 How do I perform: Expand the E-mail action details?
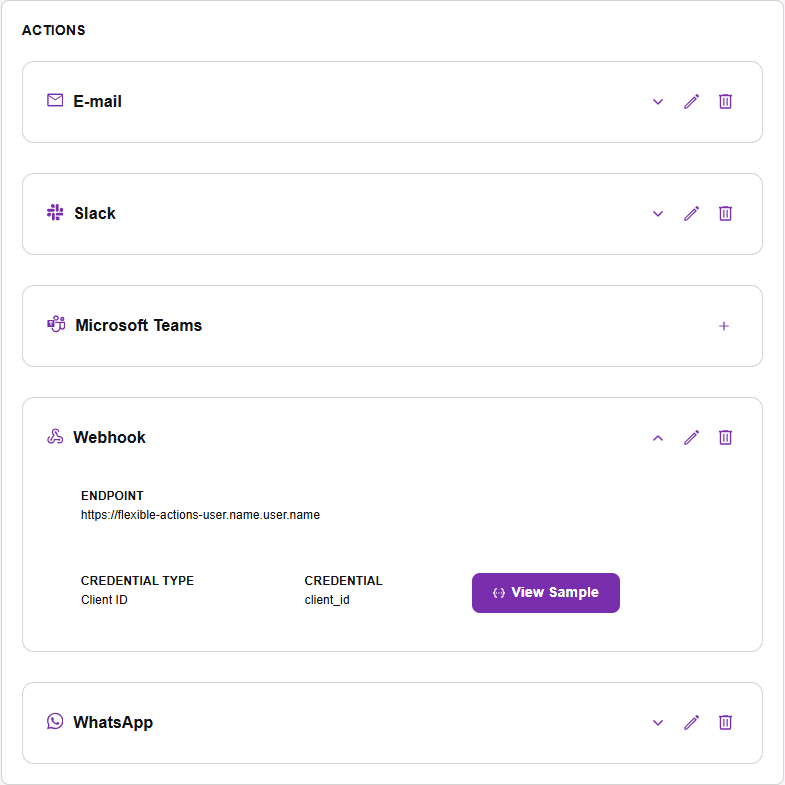[x=658, y=102]
